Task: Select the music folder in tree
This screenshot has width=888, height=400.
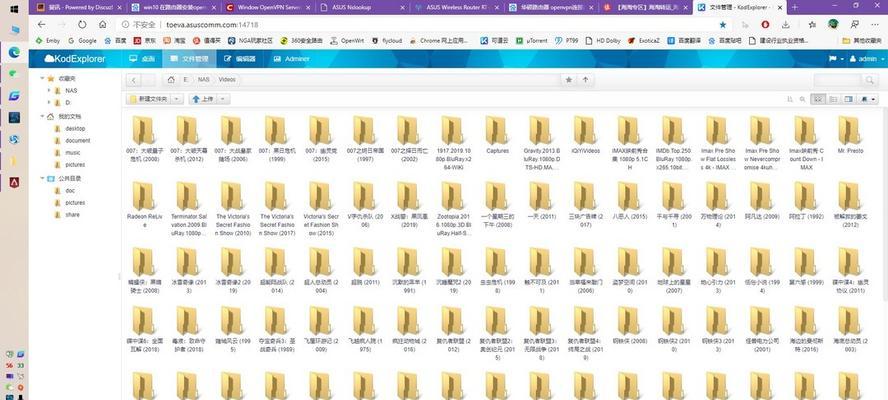Action: [x=72, y=153]
